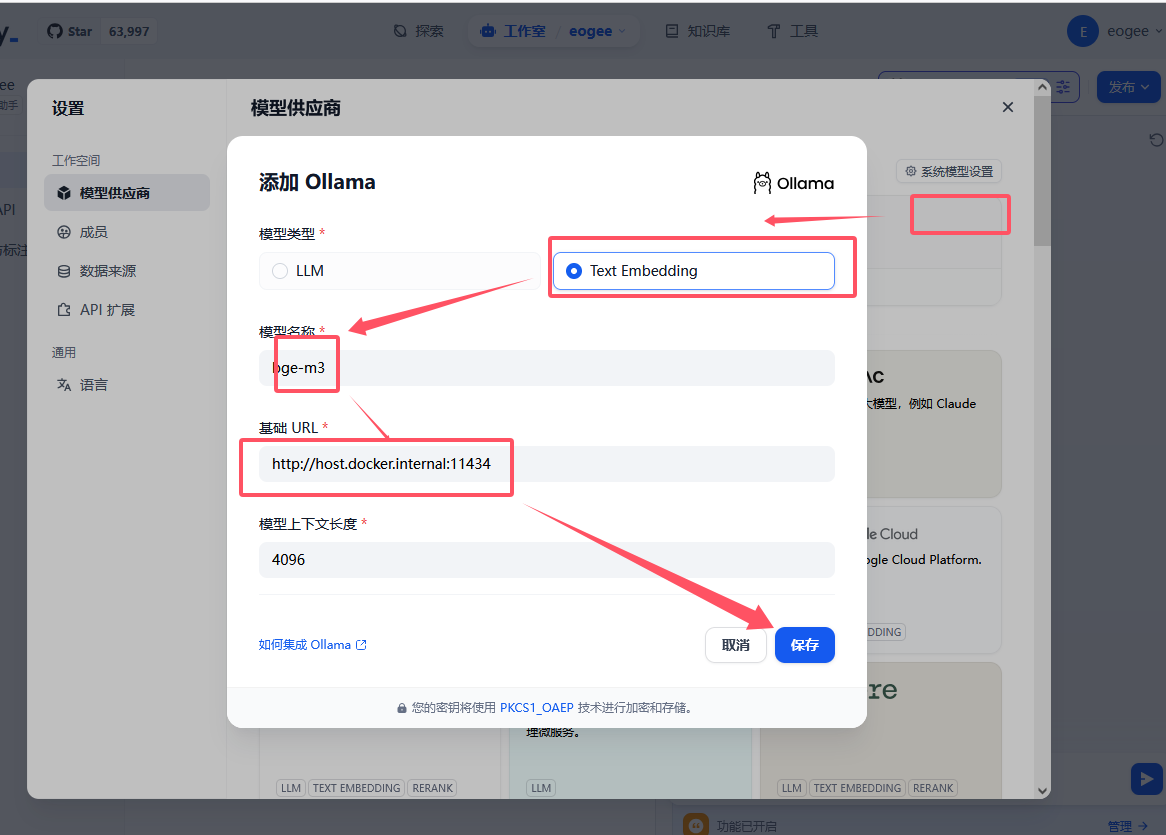Select 模型供应商 in the settings sidebar
Screen dimensions: 1166x835
coord(126,193)
